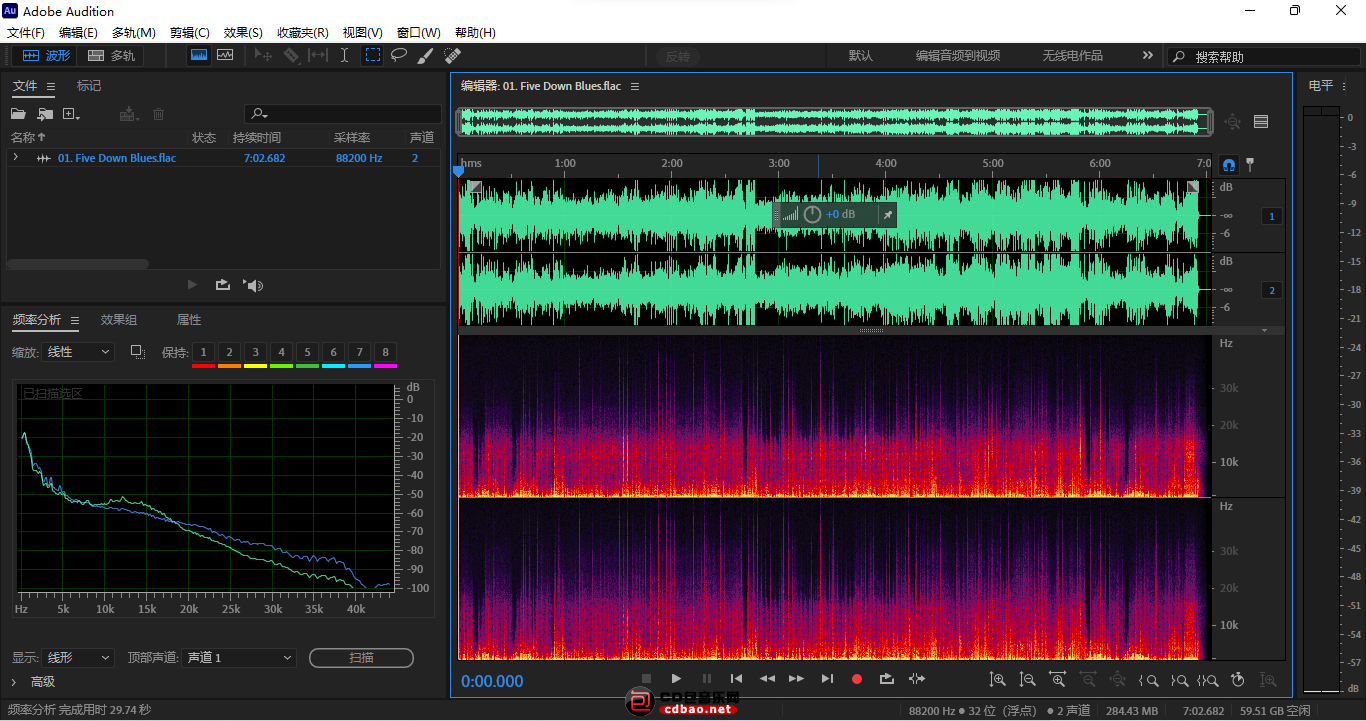Viewport: 1366px width, 721px height.
Task: Click the import file icon in Files panel
Action: tap(45, 114)
